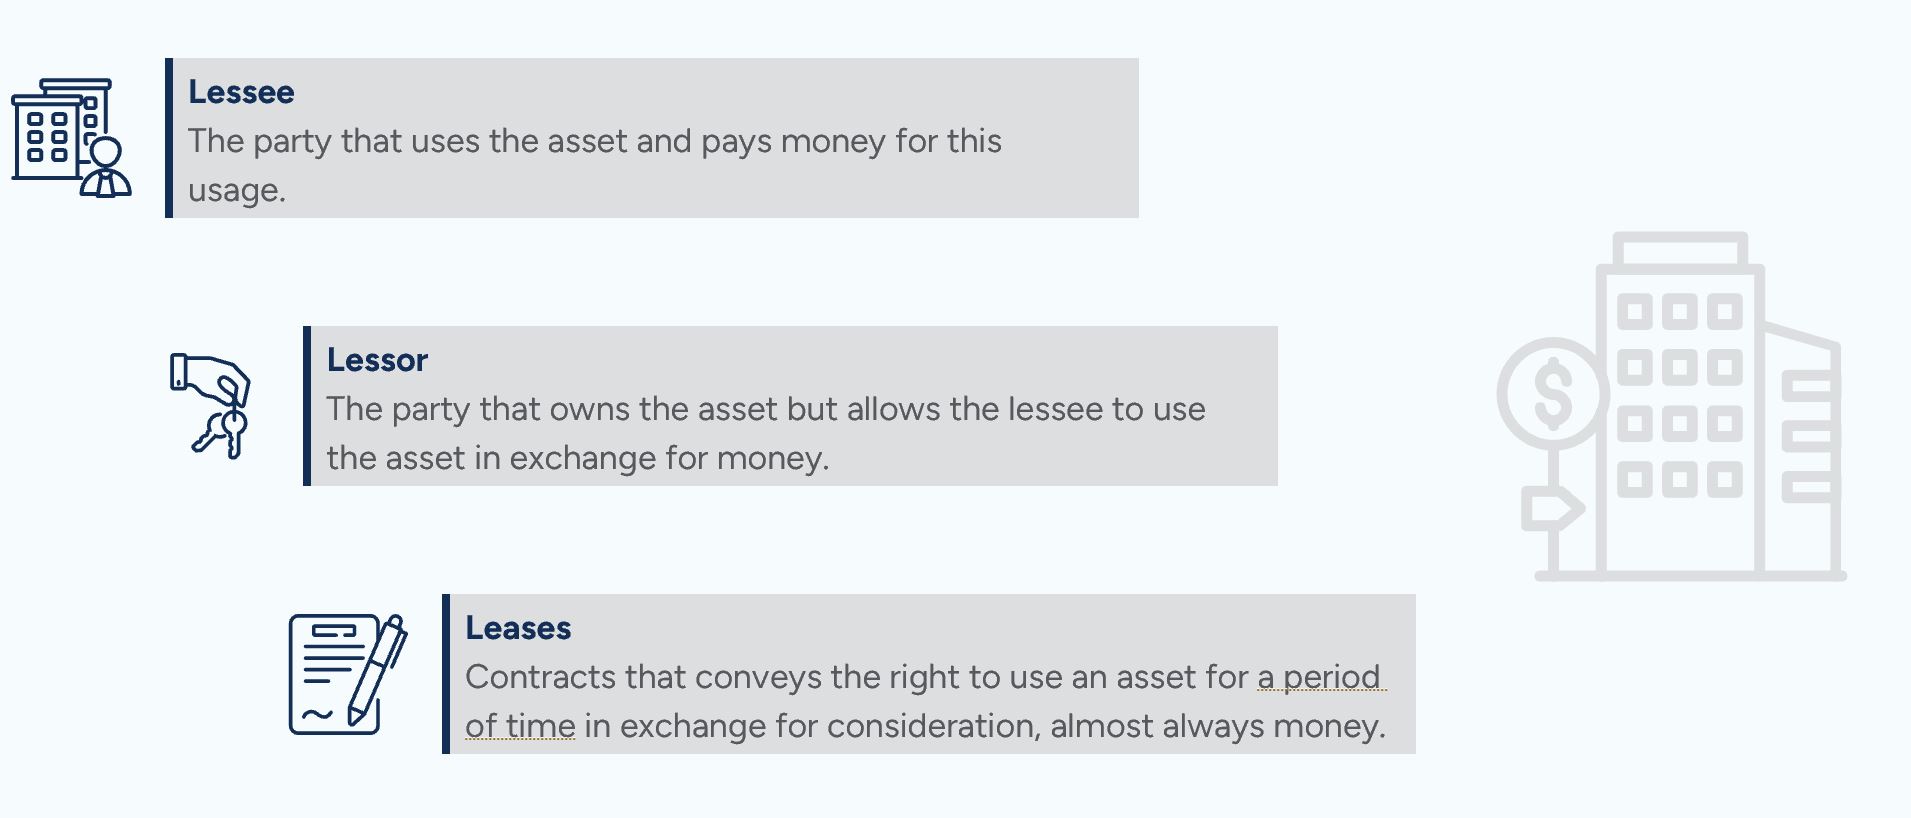
Task: Click the hand holding keys icon
Action: coord(209,405)
